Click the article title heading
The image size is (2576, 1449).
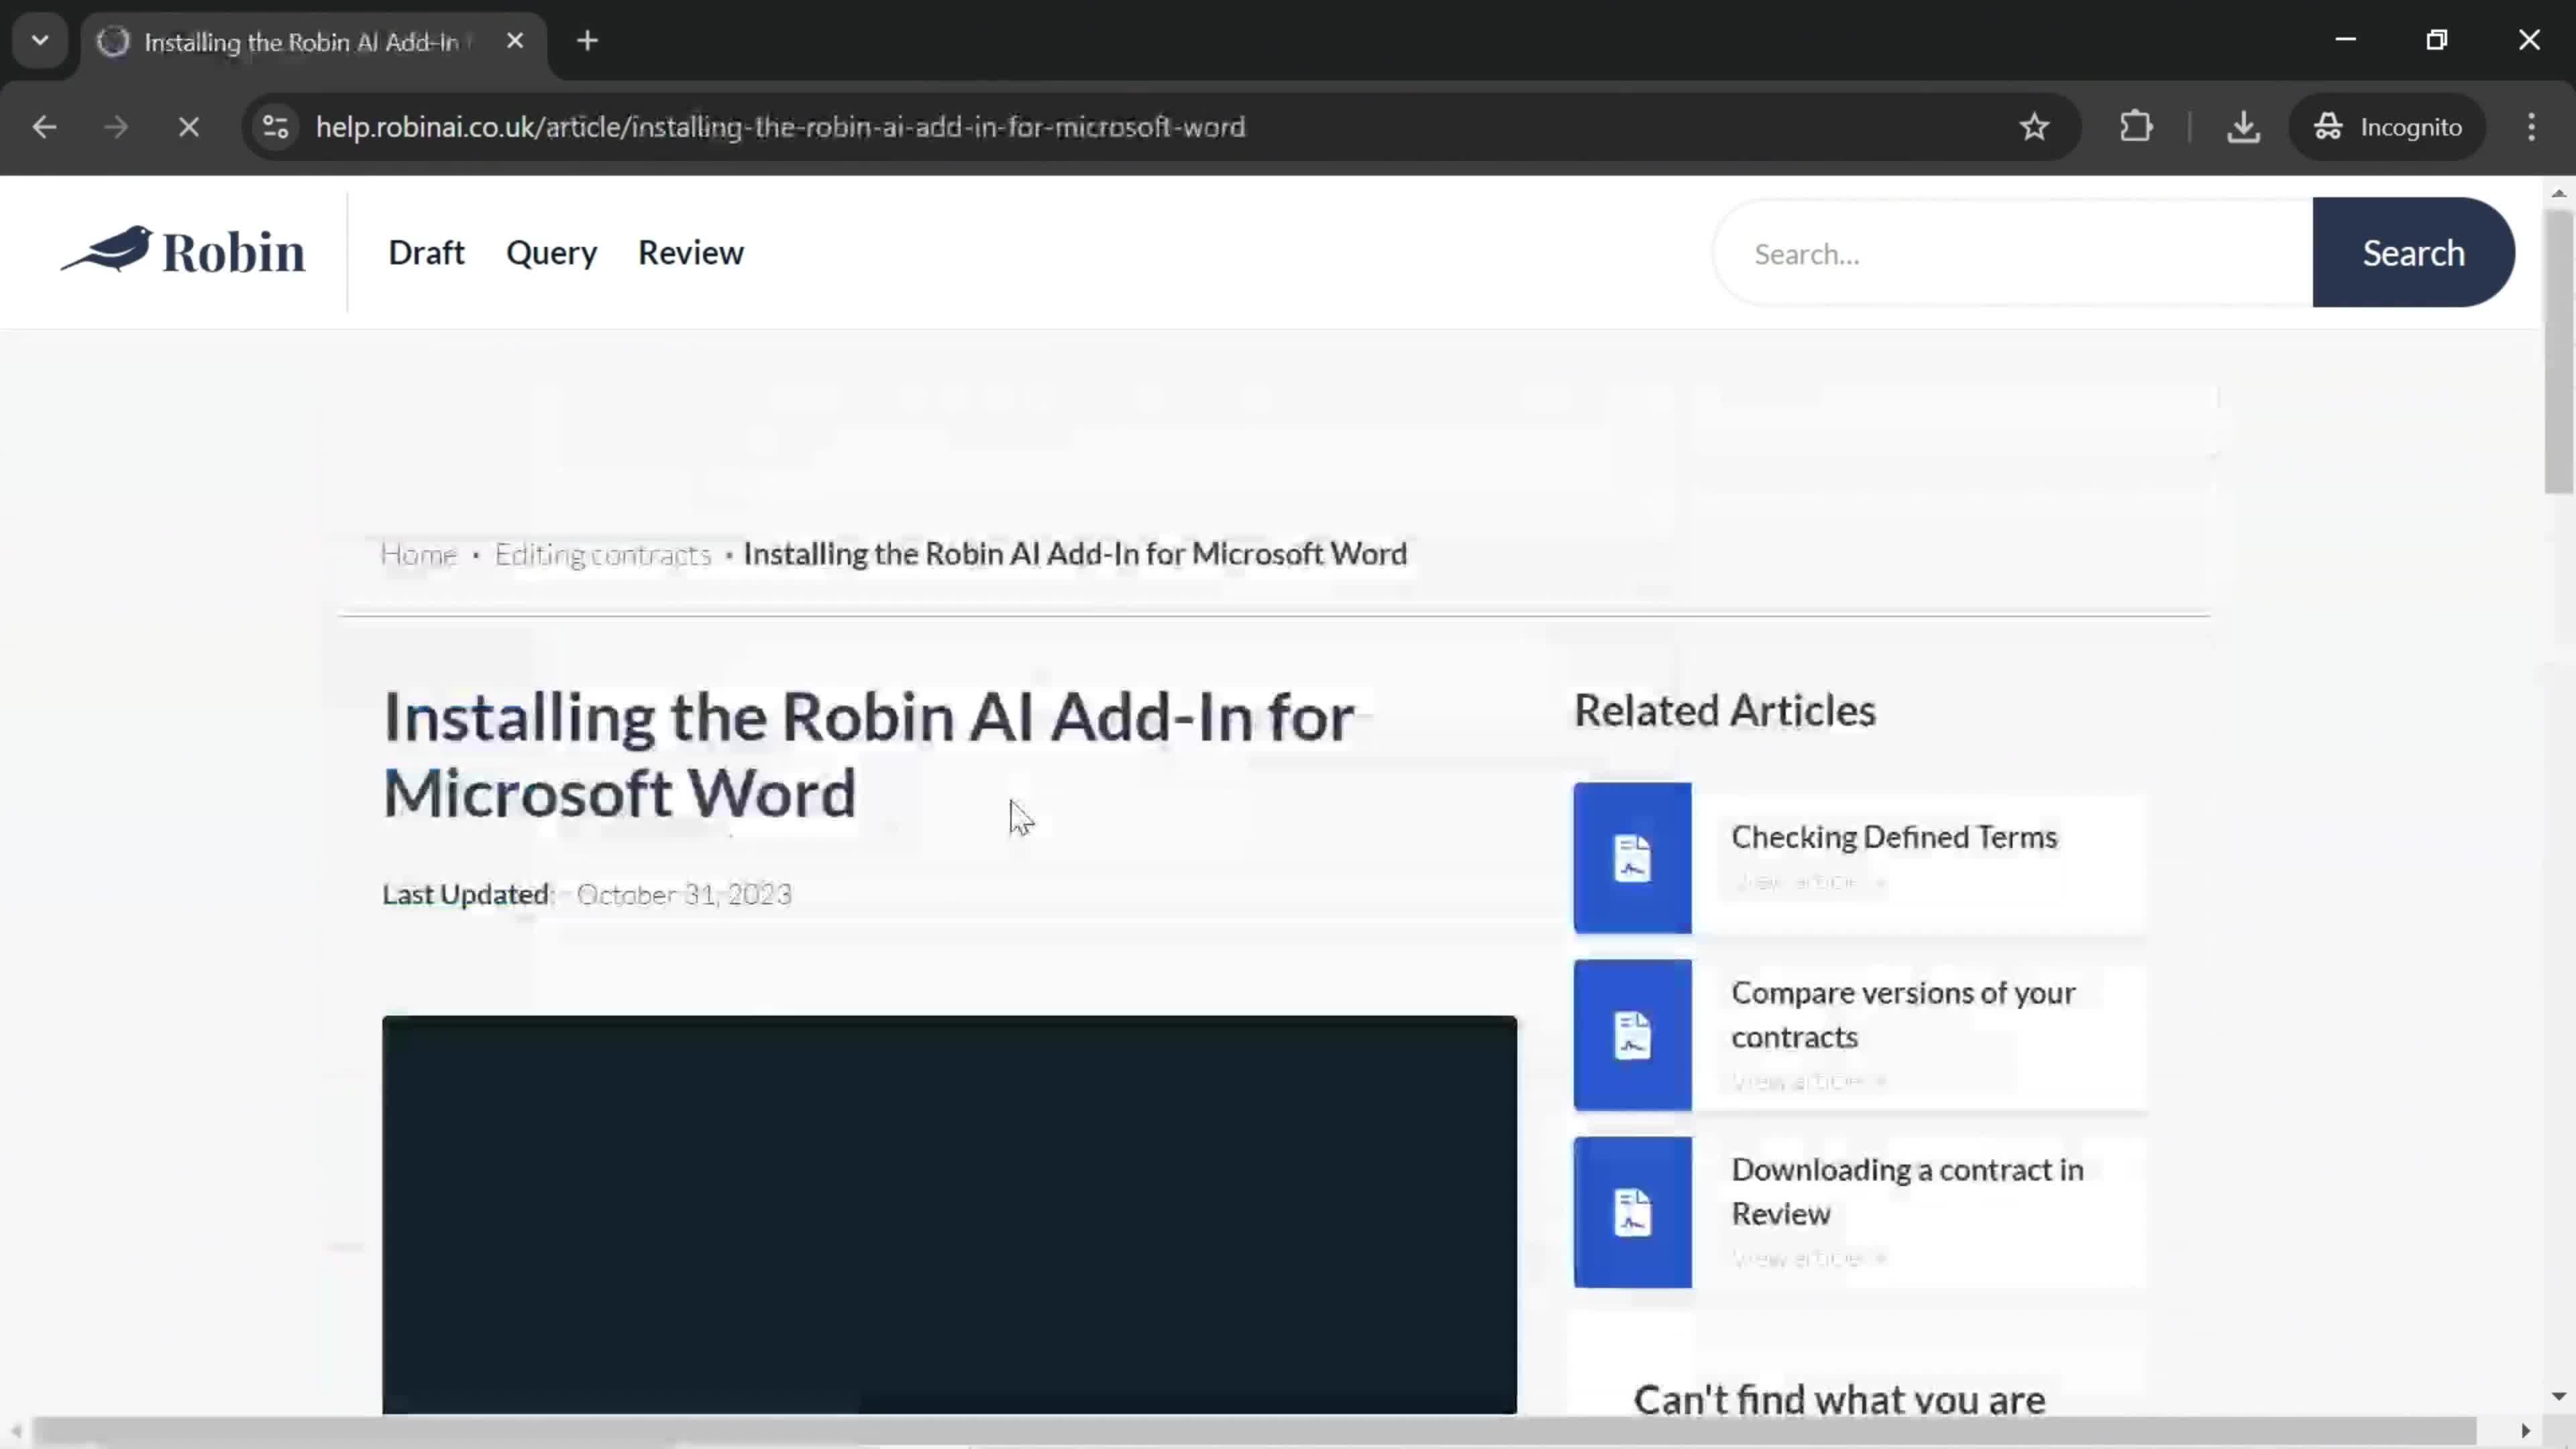(868, 755)
